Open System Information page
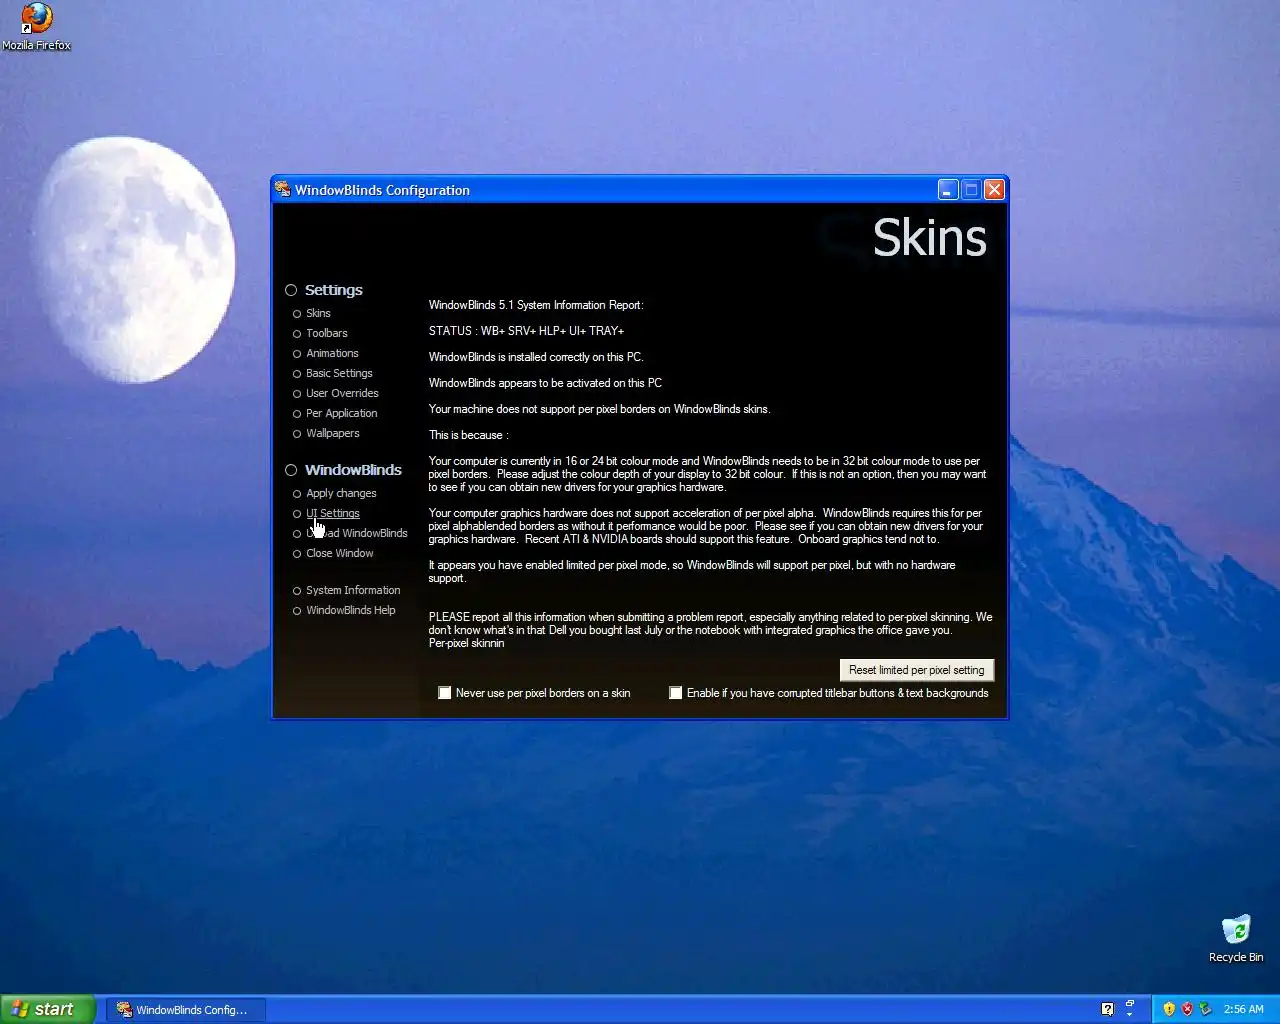 (353, 590)
